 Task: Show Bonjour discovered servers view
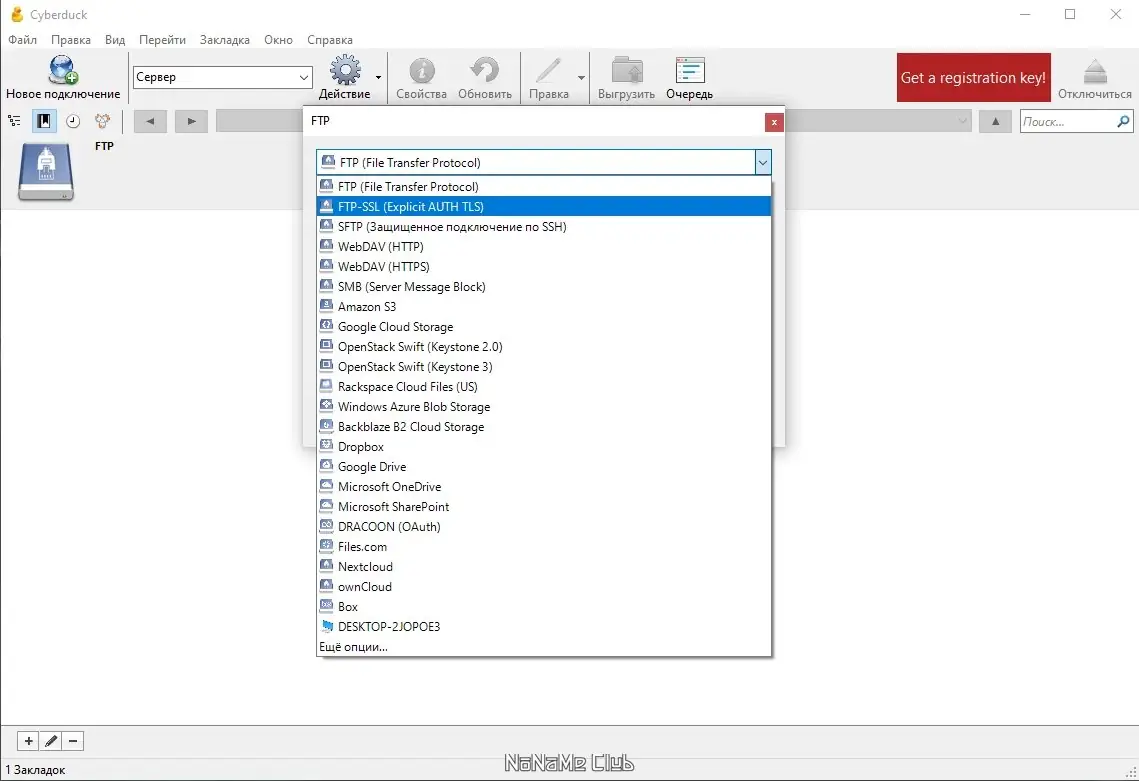[x=102, y=121]
